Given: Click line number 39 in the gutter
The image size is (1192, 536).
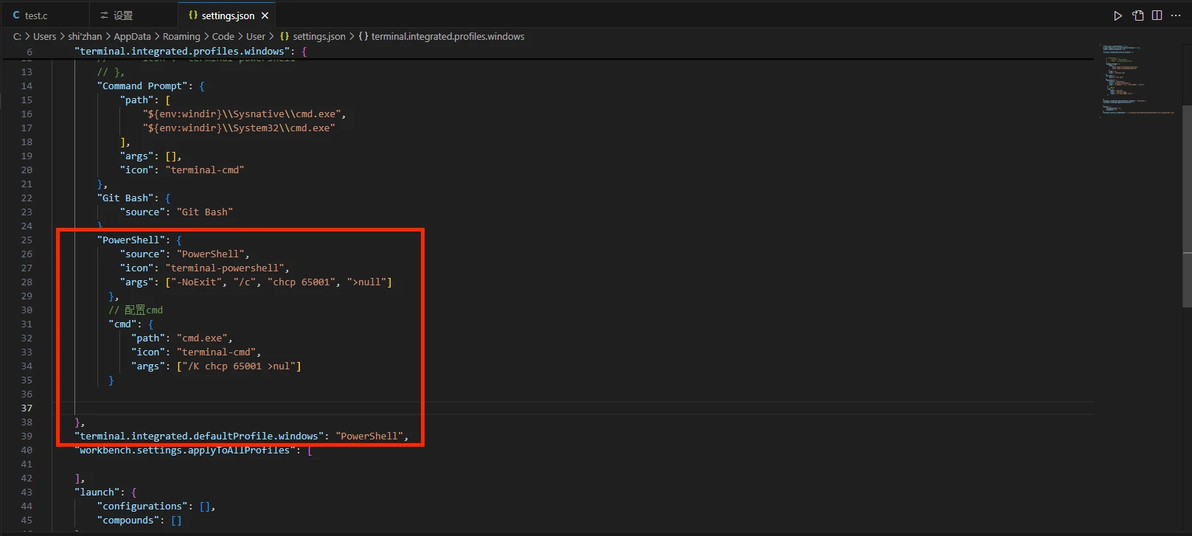Looking at the screenshot, I should 26,436.
